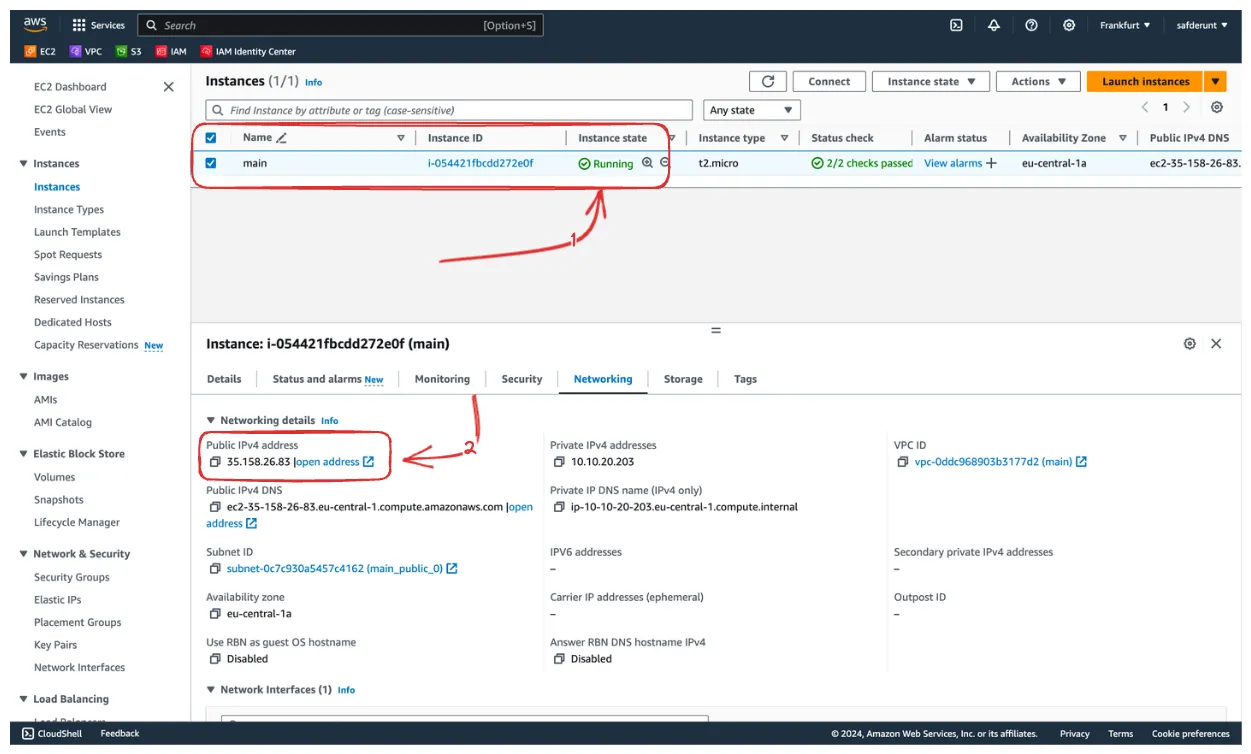This screenshot has height=754, width=1251.
Task: Open the Any state filter dropdown
Action: [752, 110]
